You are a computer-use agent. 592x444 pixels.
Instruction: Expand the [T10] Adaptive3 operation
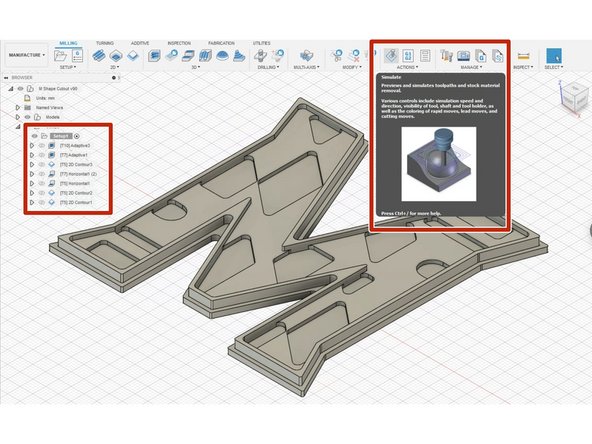tap(32, 145)
